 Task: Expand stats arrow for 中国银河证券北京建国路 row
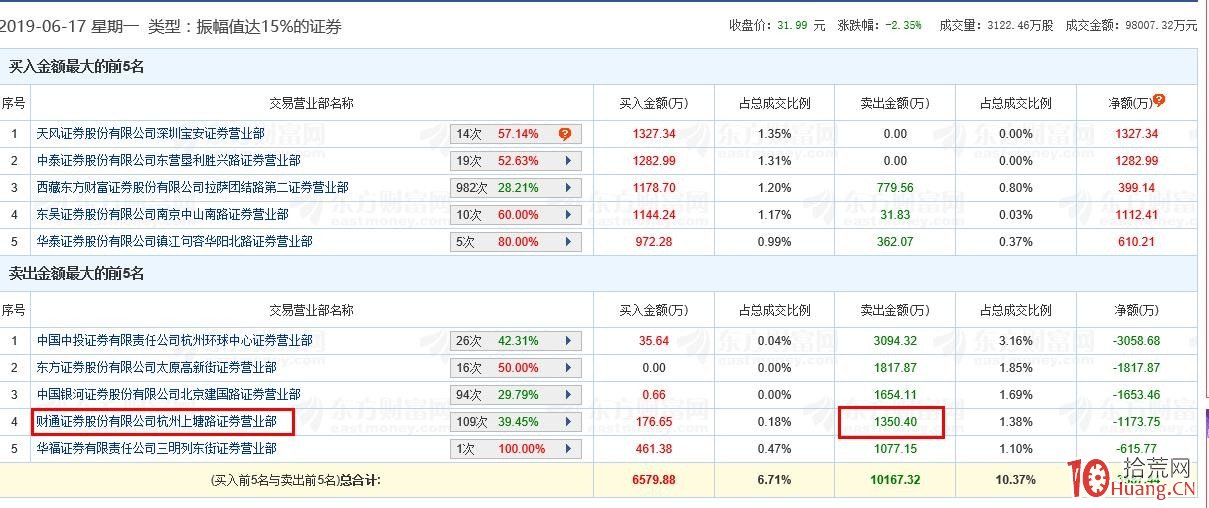coord(568,395)
